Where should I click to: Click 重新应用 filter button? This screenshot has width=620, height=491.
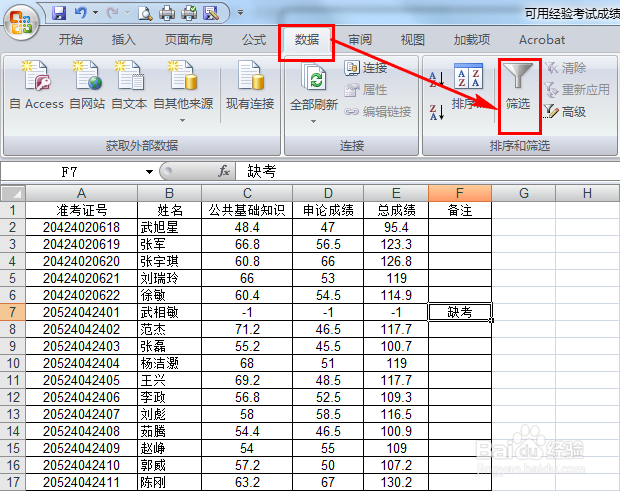point(577,90)
